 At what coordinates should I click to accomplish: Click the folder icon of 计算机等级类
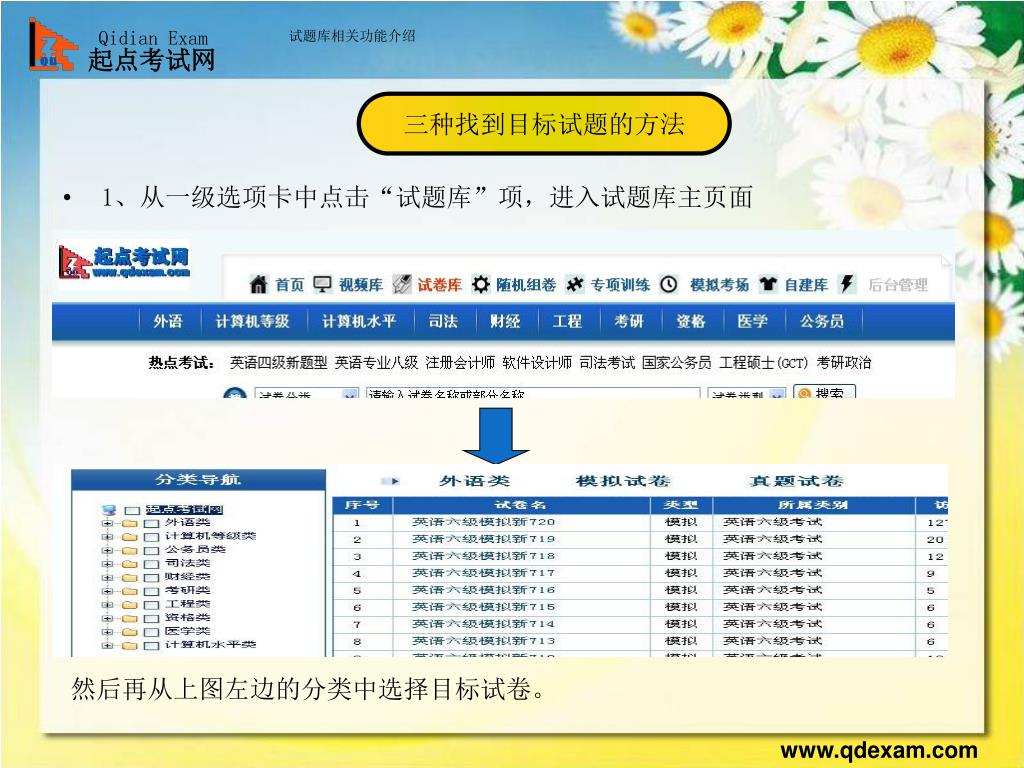tap(129, 537)
